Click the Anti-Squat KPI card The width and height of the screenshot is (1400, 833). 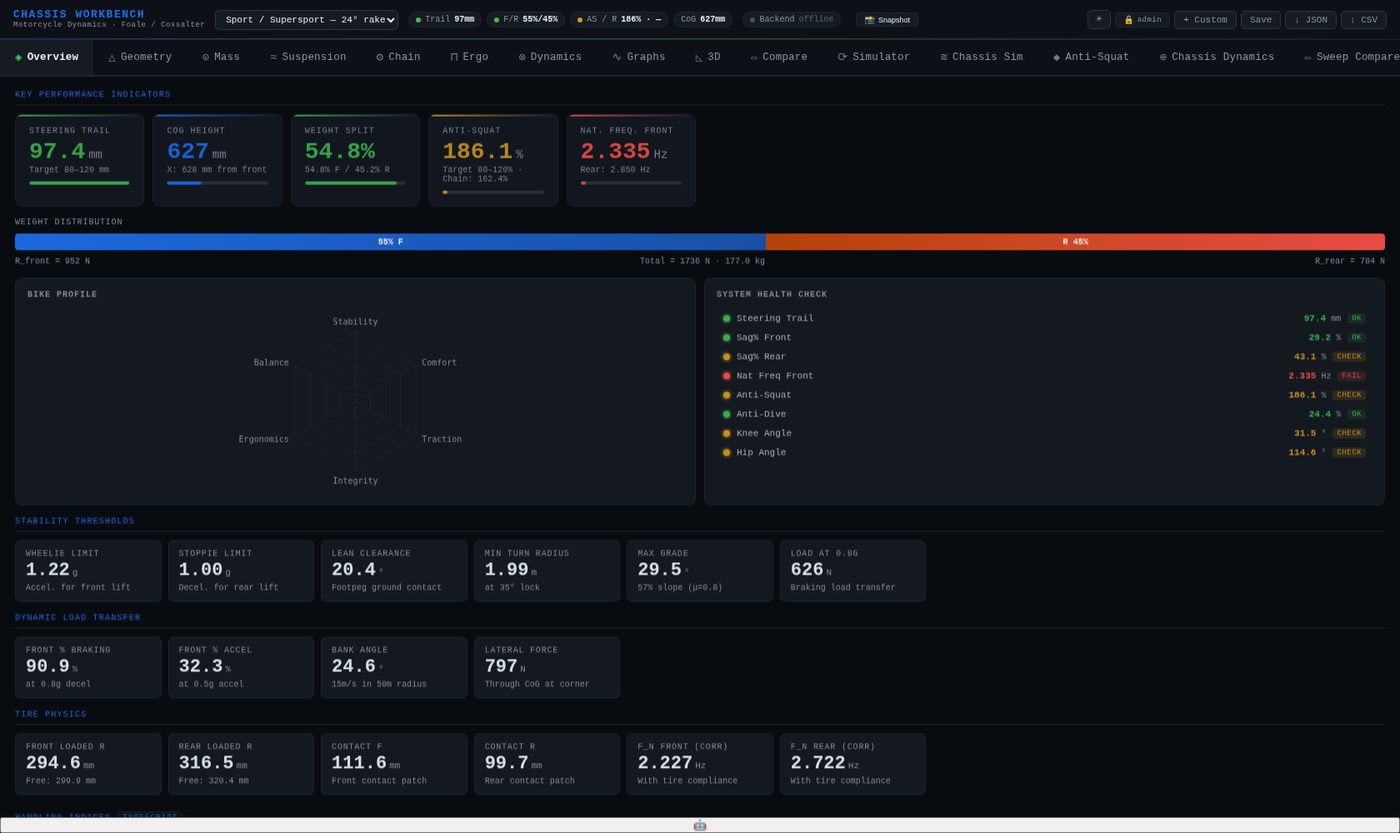click(x=493, y=160)
